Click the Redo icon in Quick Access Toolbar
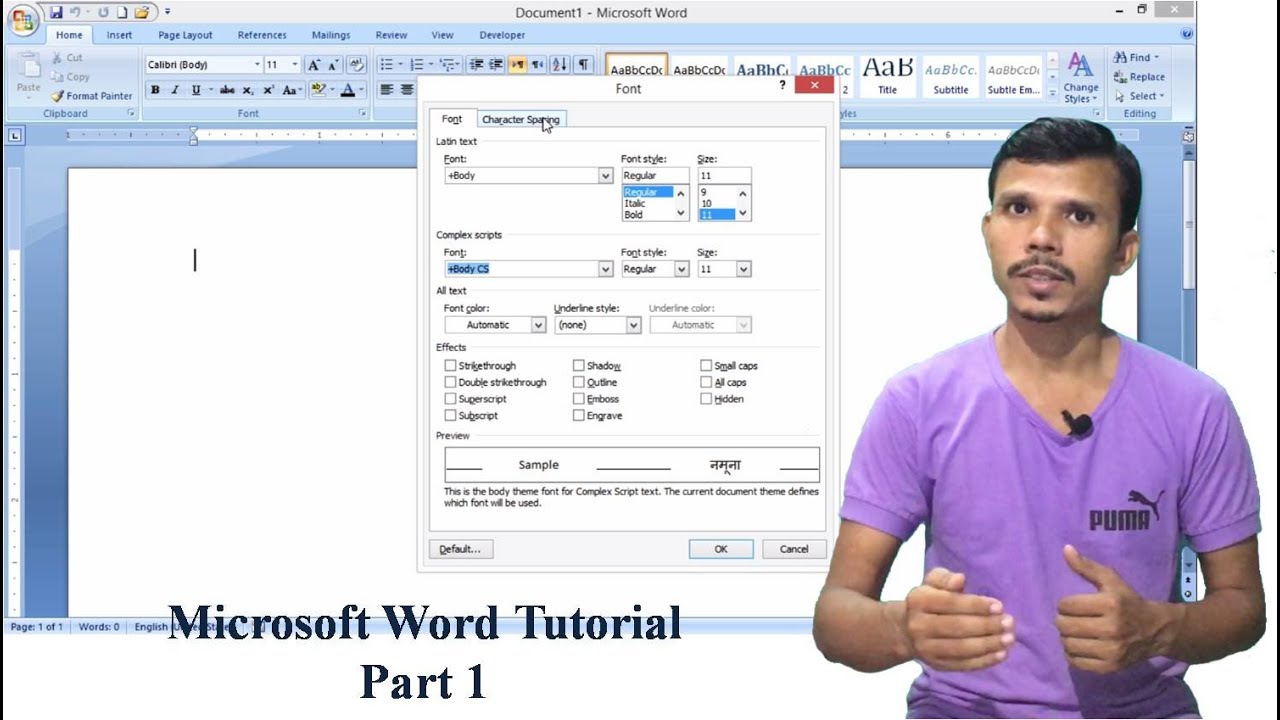The image size is (1280, 720). 102,12
